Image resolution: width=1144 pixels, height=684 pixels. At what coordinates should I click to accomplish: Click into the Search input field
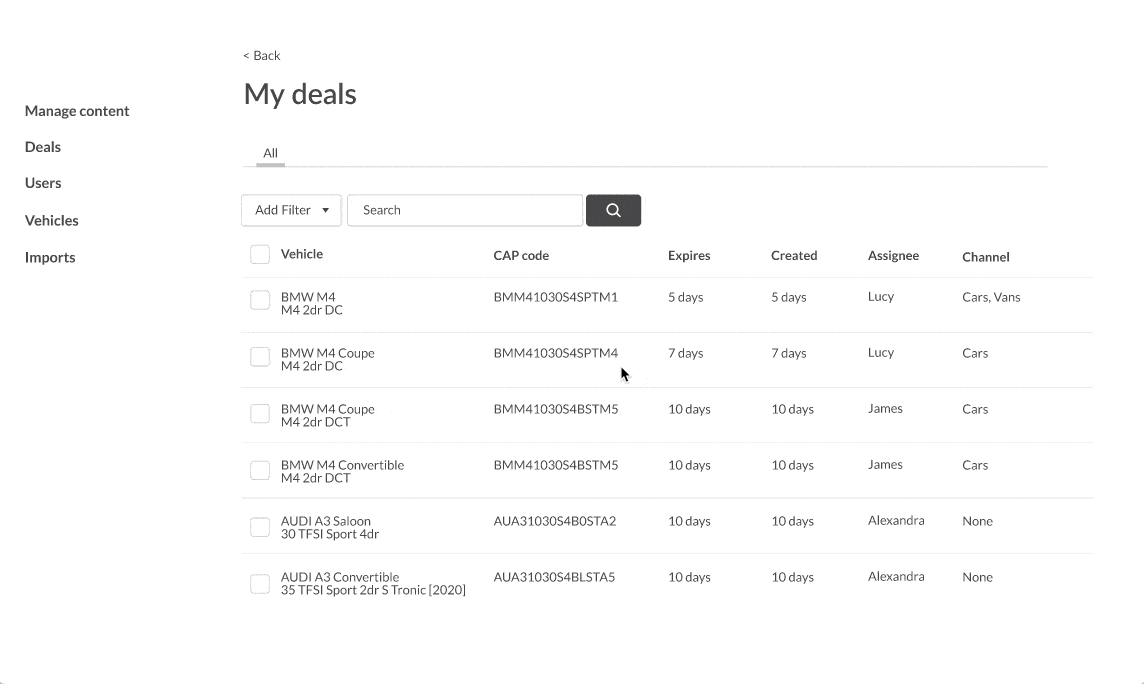click(465, 210)
